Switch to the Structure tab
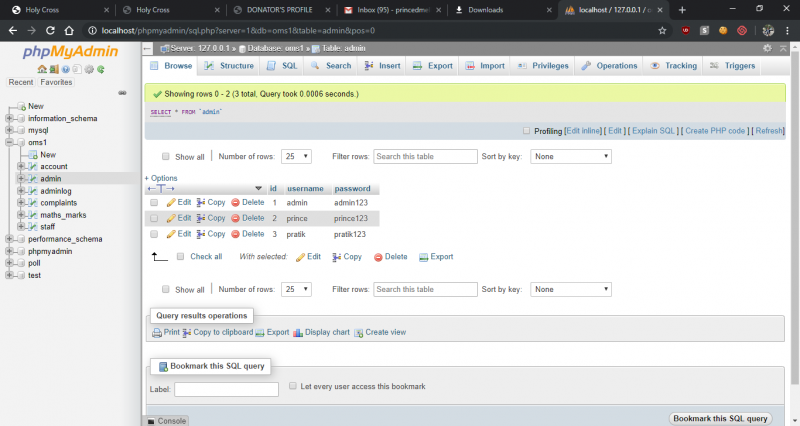 pyautogui.click(x=229, y=65)
